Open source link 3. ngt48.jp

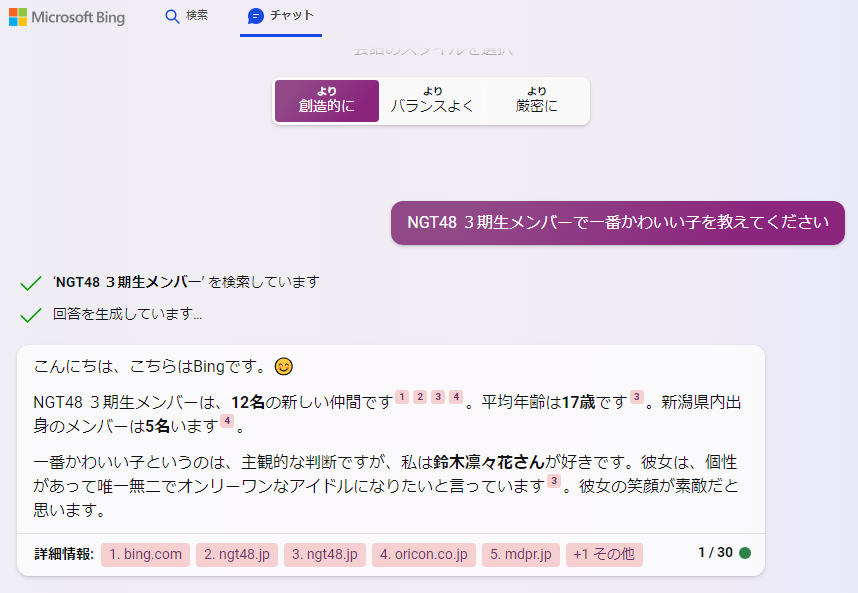click(325, 555)
